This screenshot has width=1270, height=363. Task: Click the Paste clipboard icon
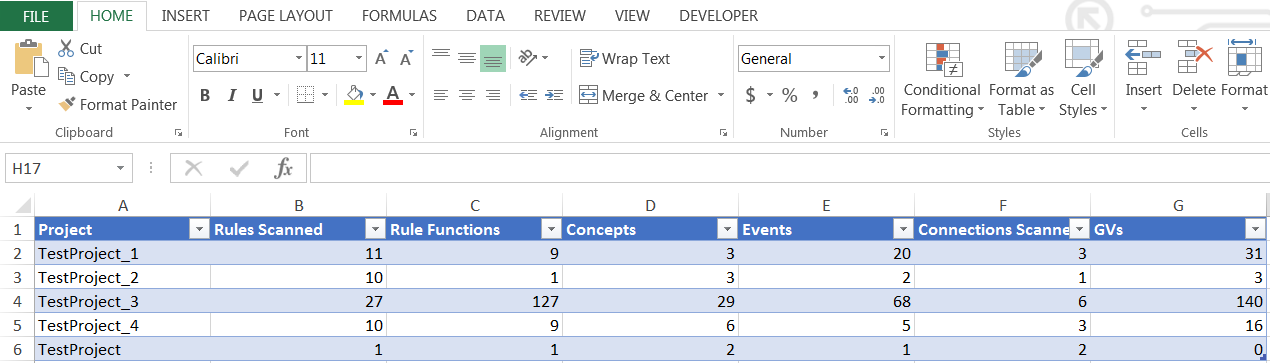tap(28, 57)
